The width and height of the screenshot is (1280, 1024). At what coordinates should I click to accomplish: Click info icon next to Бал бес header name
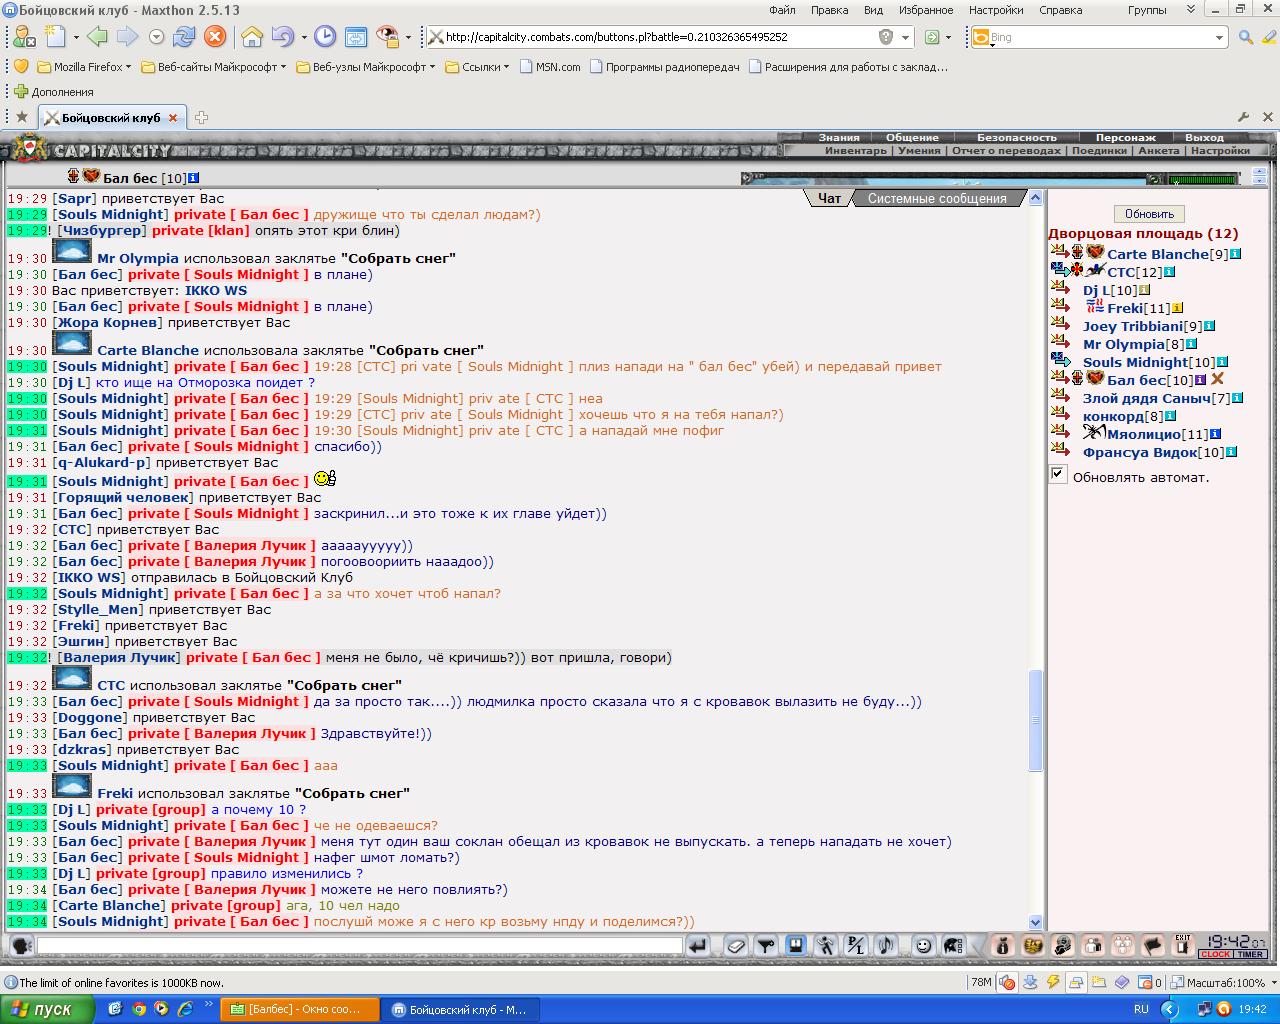pyautogui.click(x=193, y=178)
